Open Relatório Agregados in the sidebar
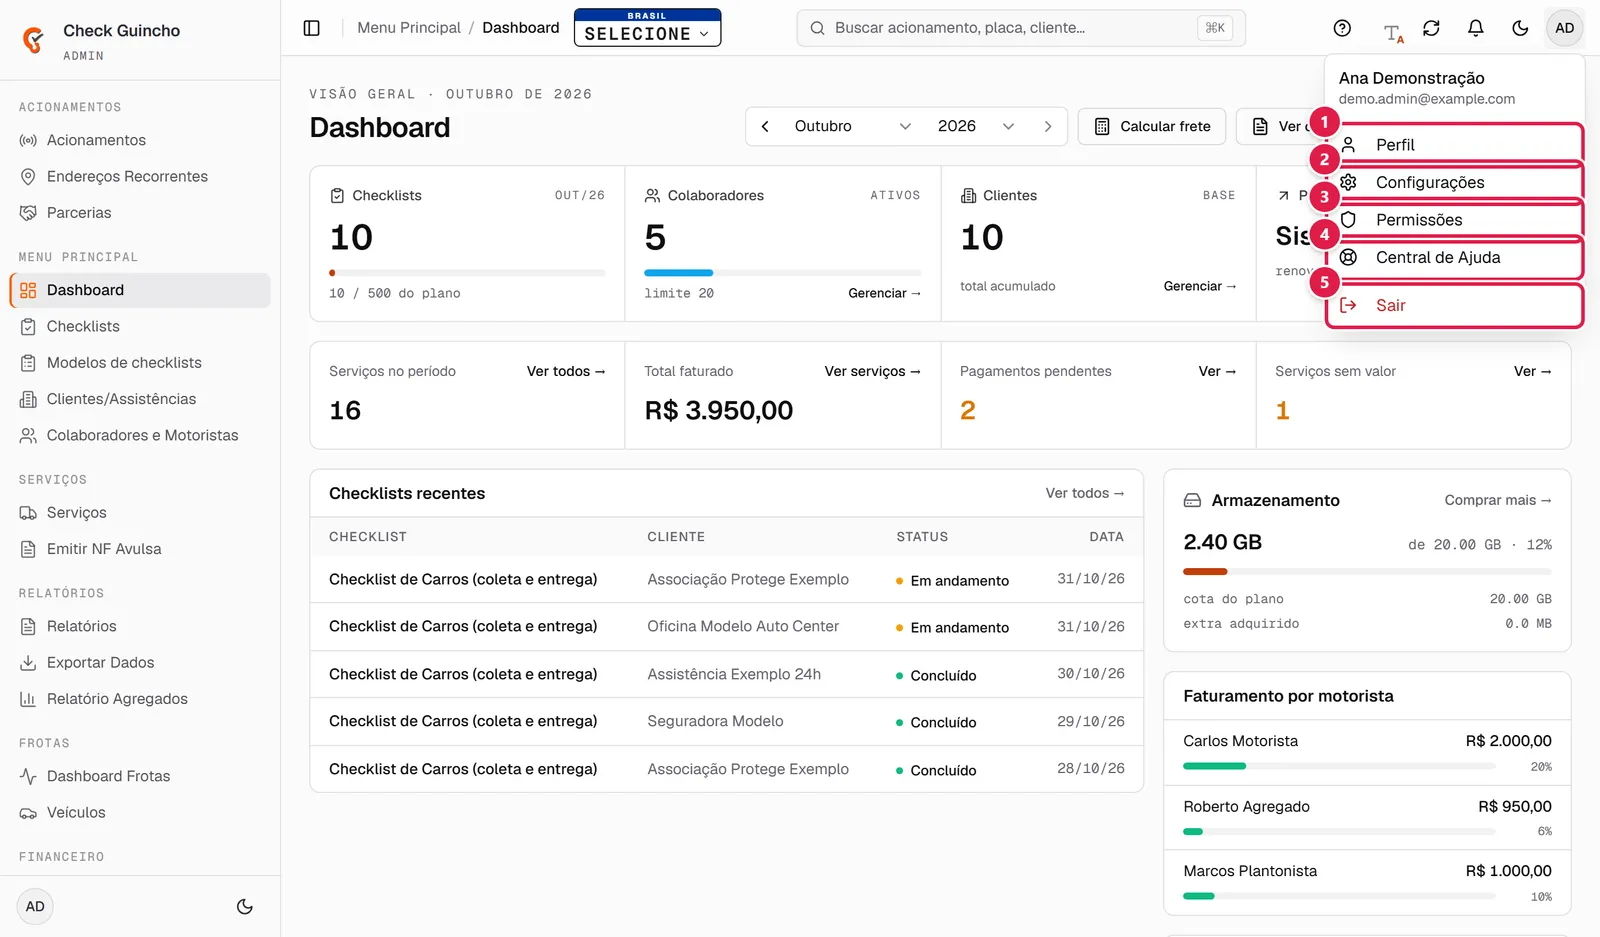 [x=140, y=699]
